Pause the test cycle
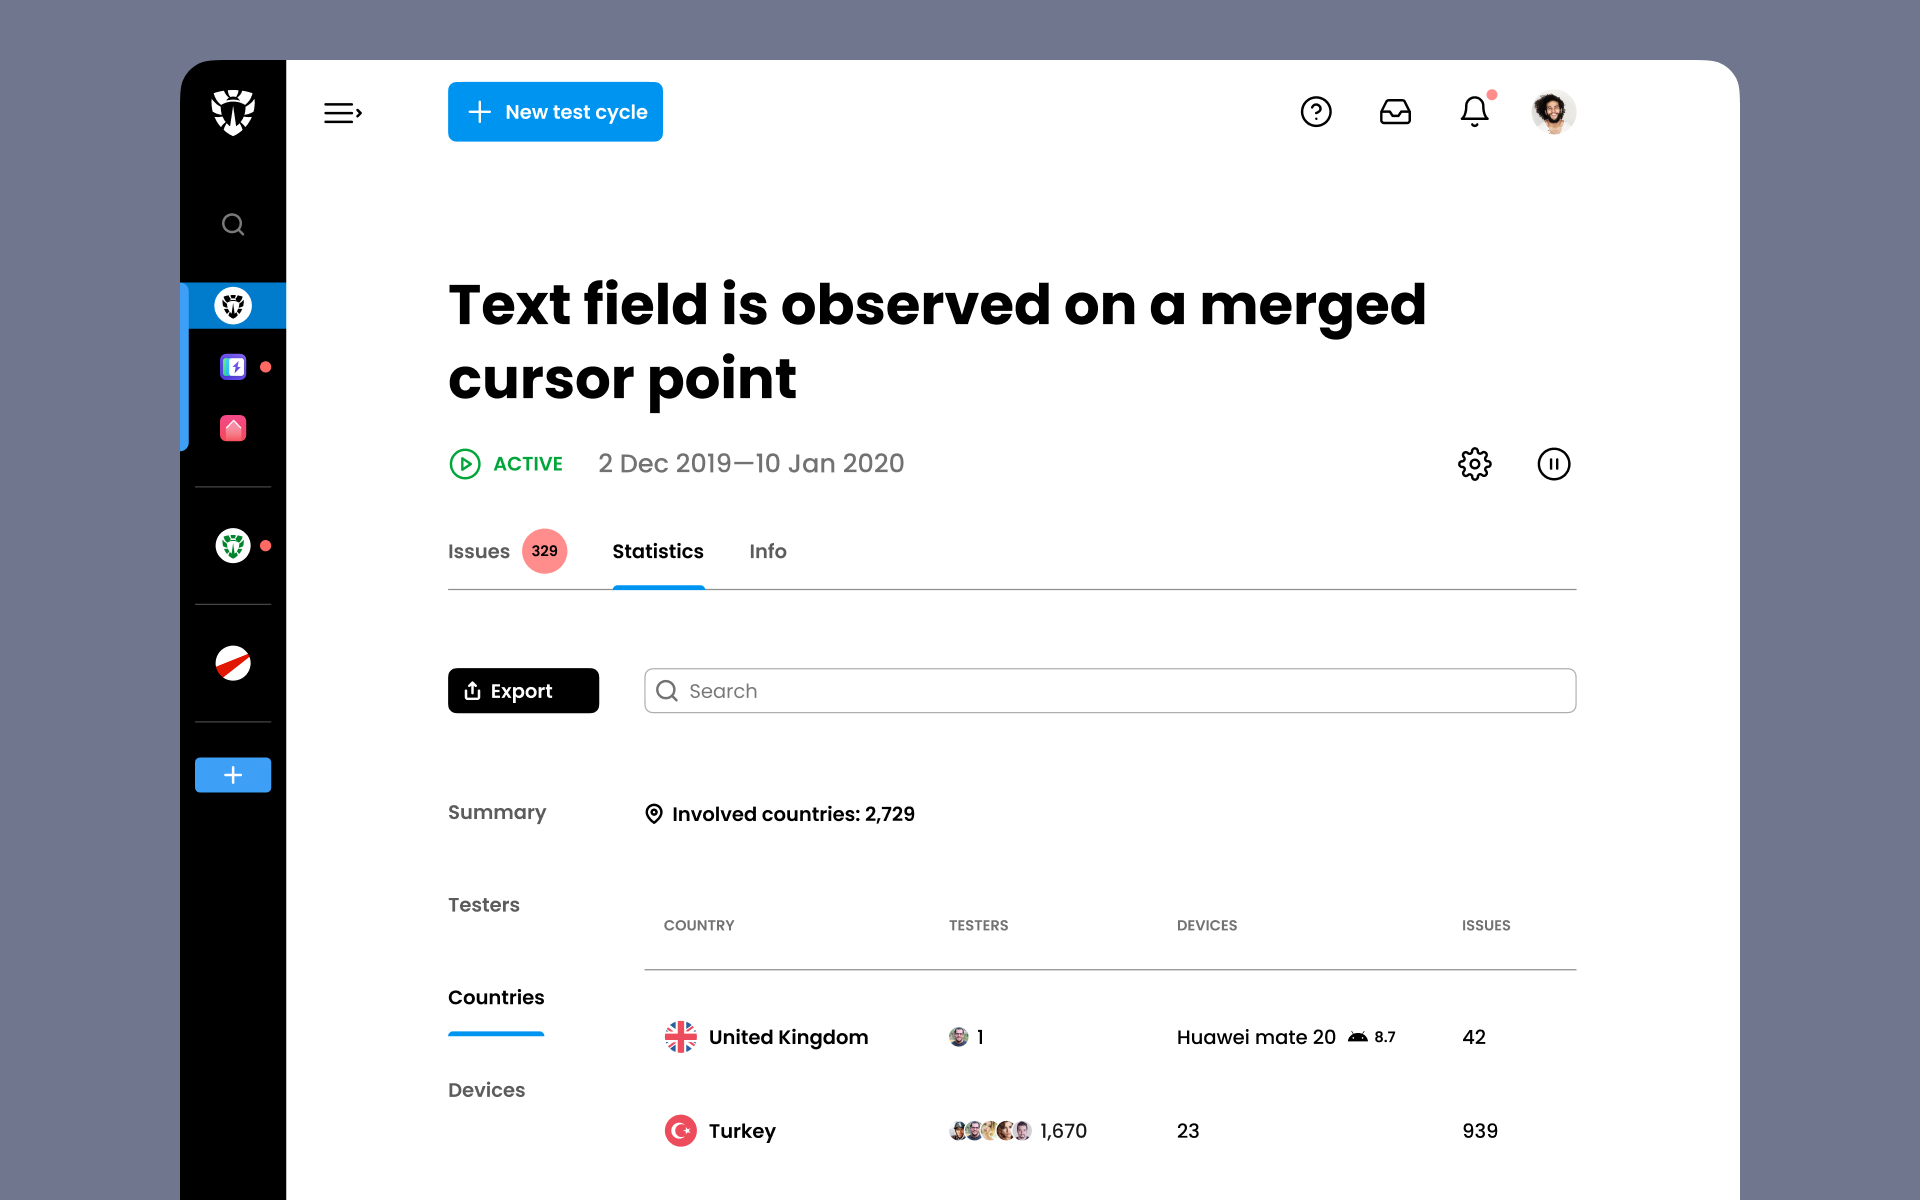The image size is (1920, 1200). click(1554, 464)
